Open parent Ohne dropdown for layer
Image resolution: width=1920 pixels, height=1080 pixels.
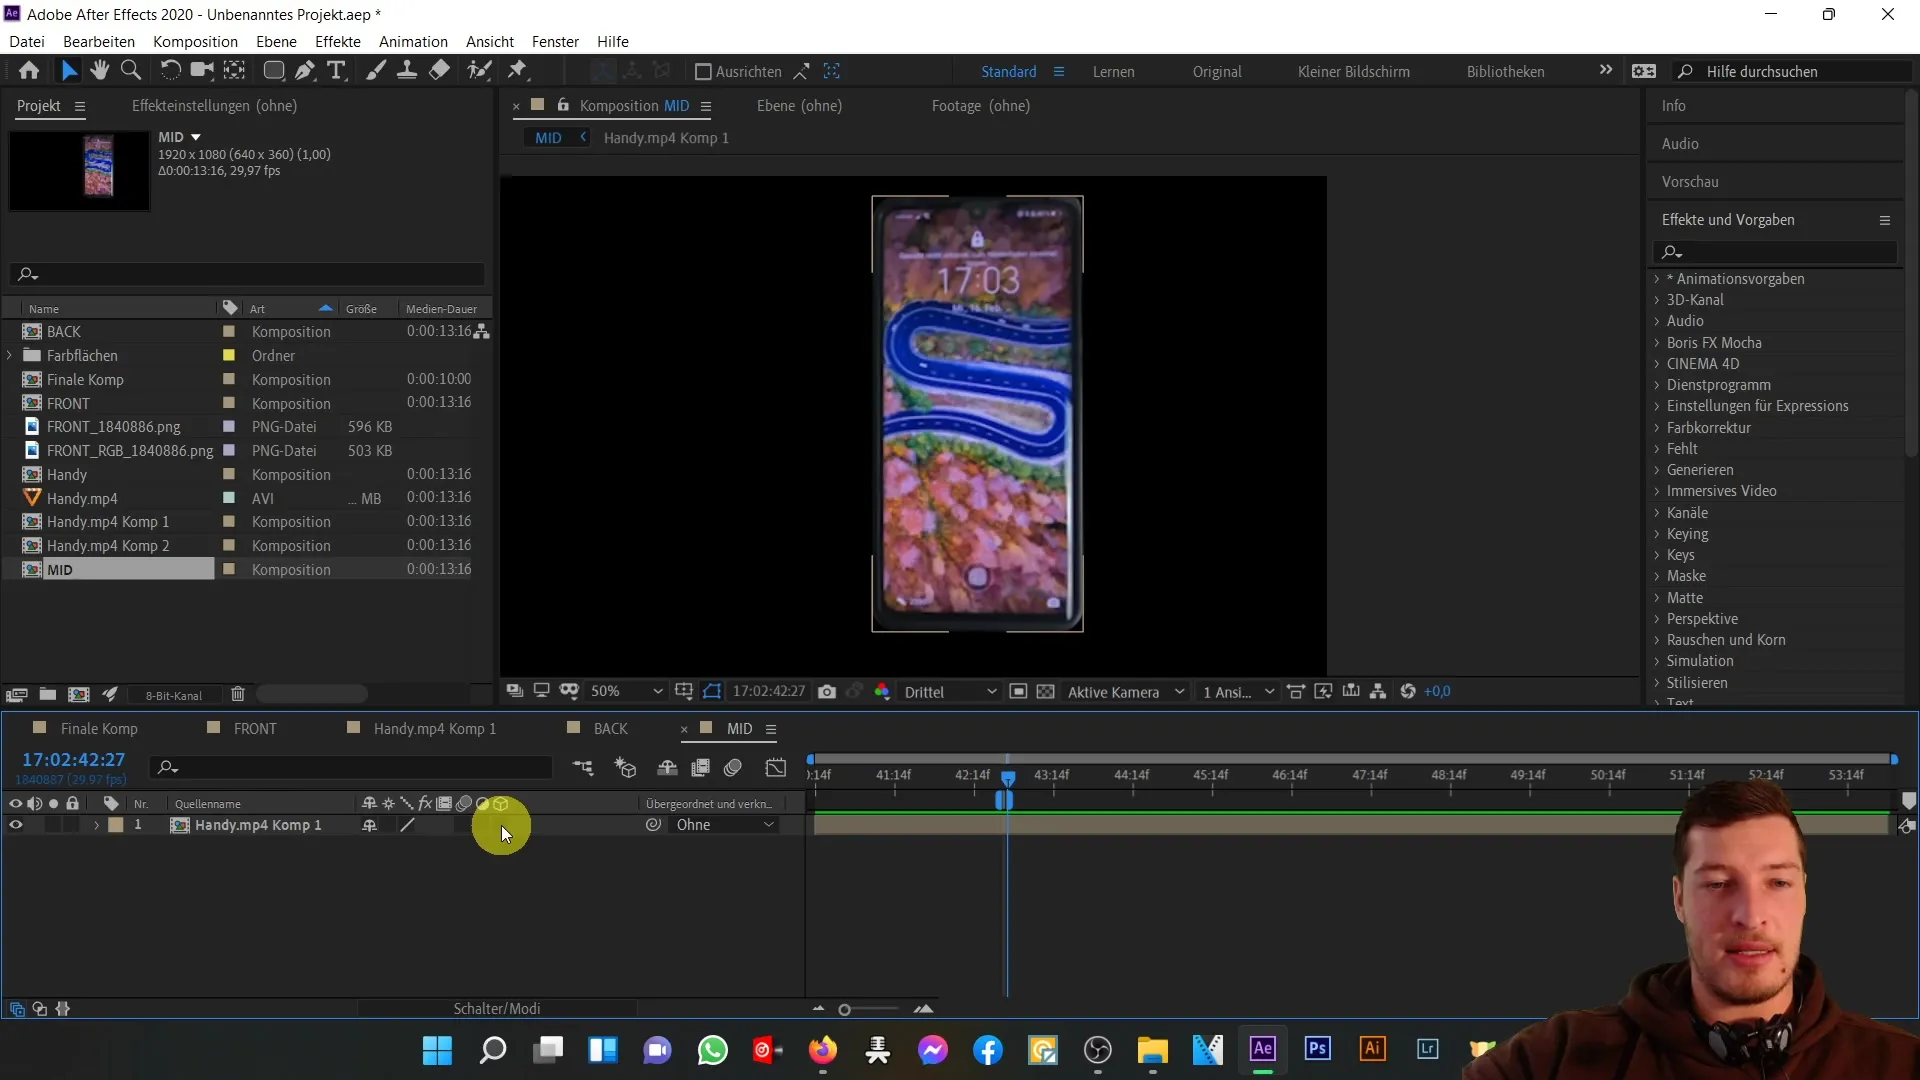click(x=724, y=825)
